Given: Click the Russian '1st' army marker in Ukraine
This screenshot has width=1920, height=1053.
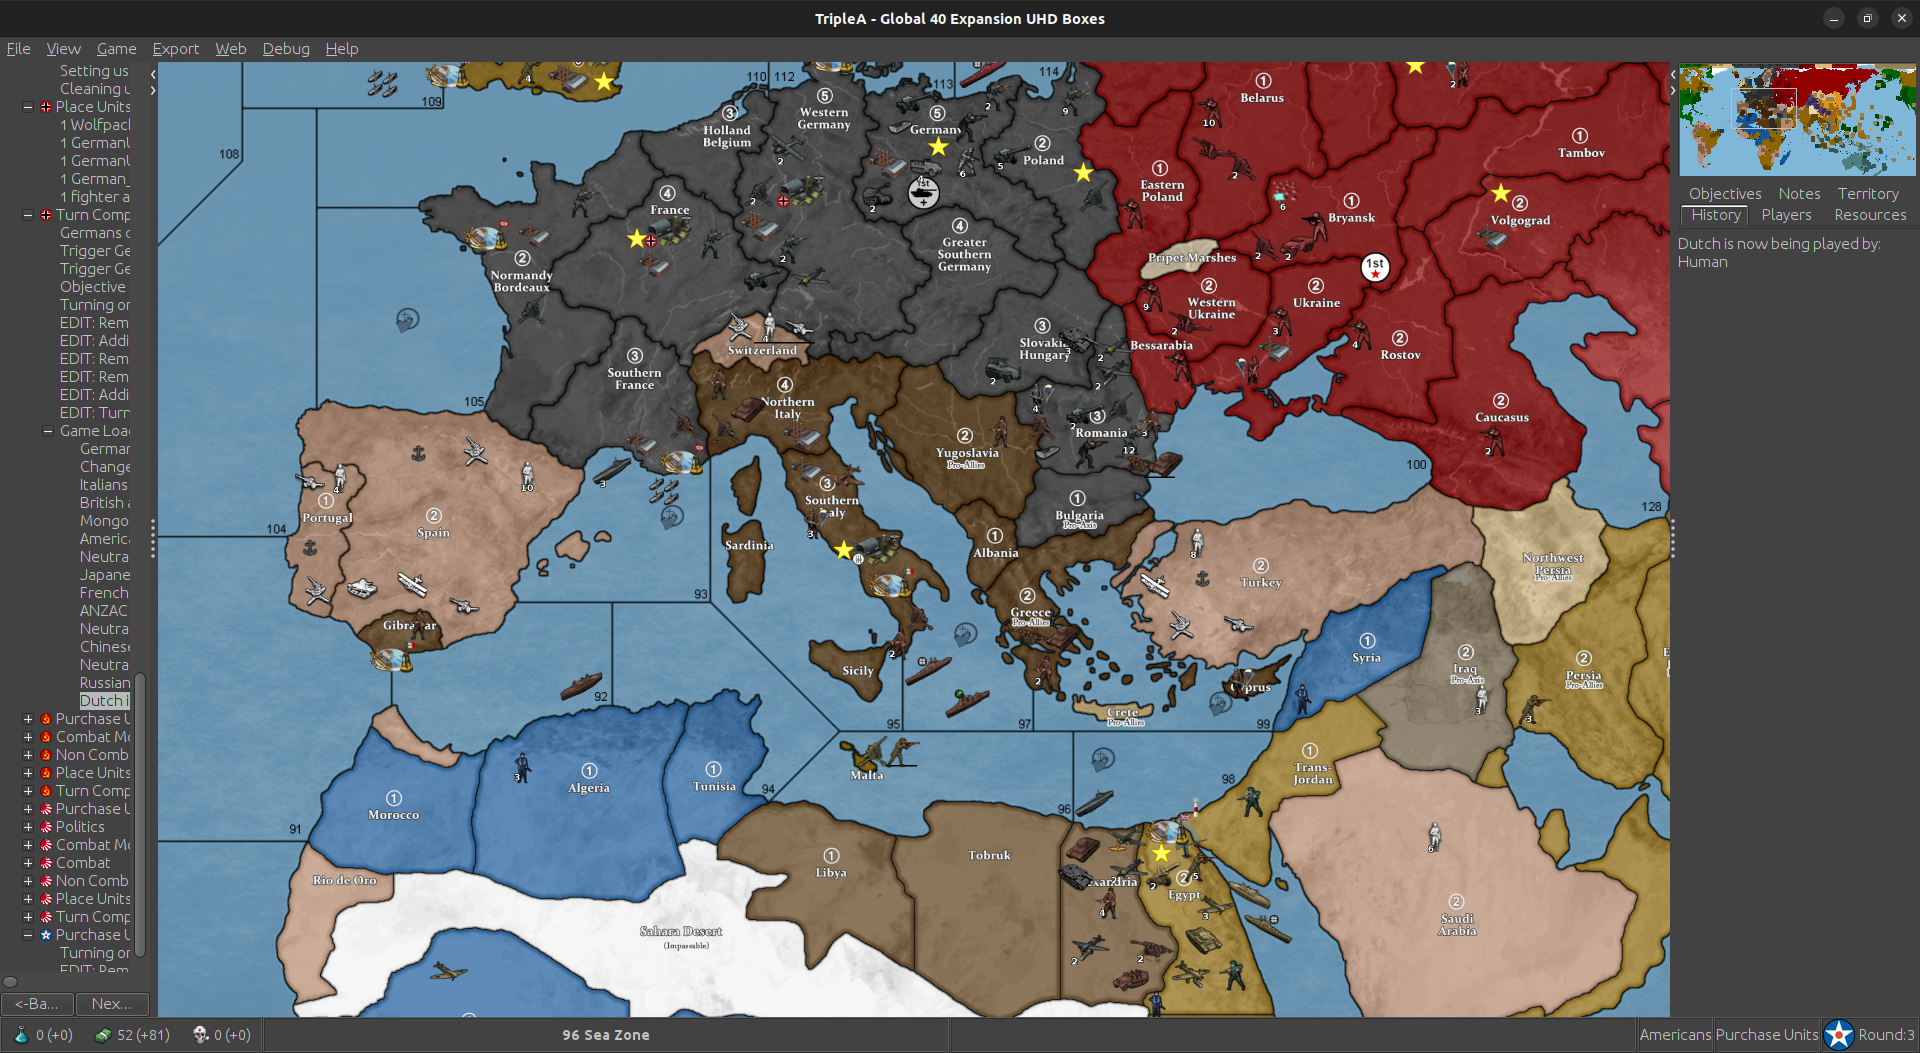Looking at the screenshot, I should coord(1375,267).
